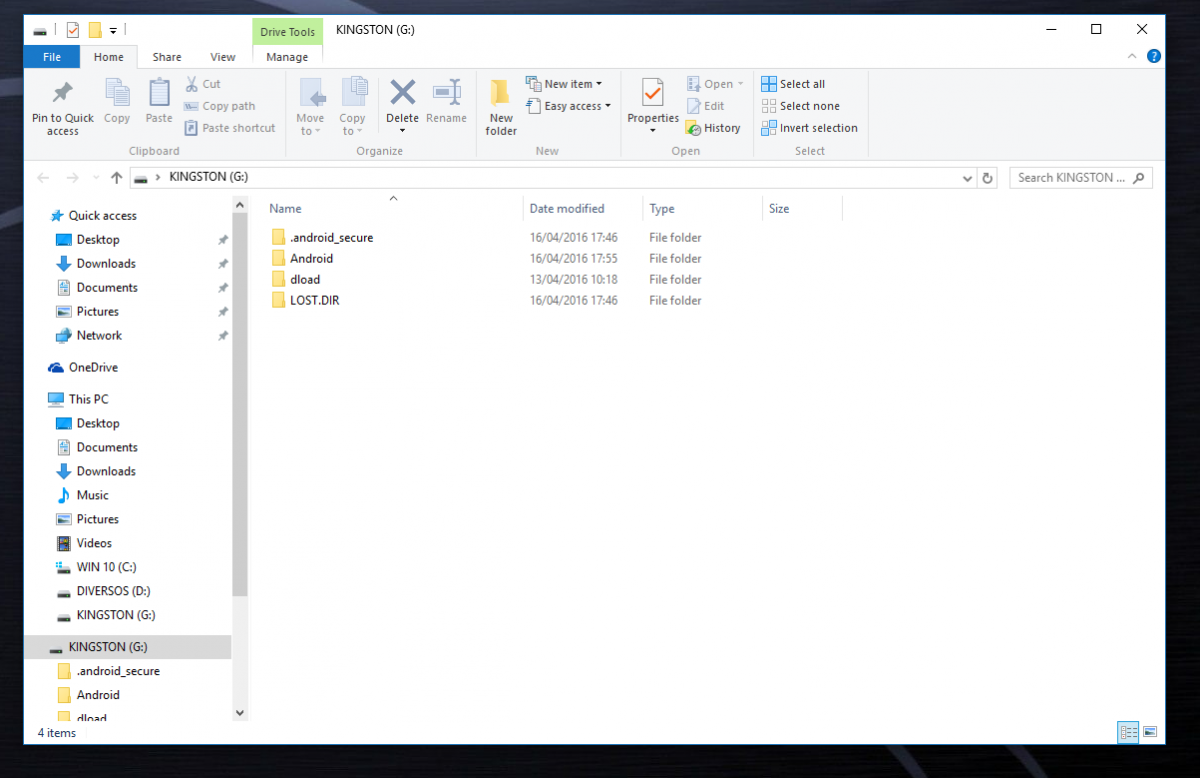Viewport: 1200px width, 778px height.
Task: Open Recent locations dropdown arrow
Action: [x=96, y=178]
